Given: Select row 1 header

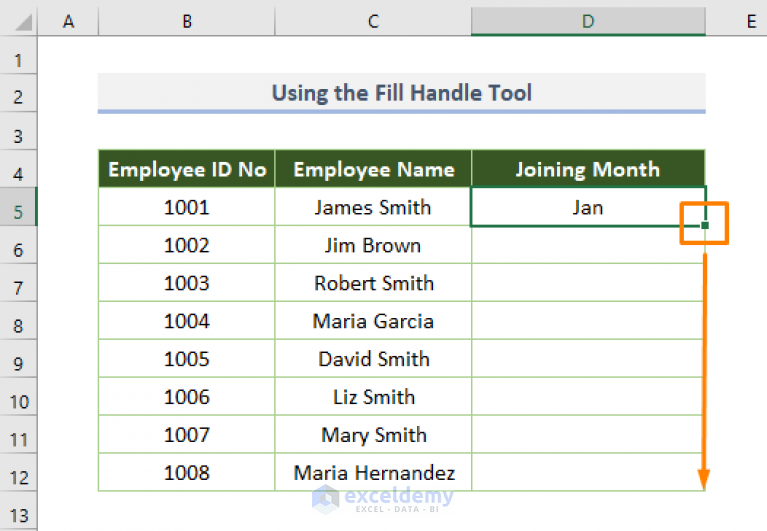Looking at the screenshot, I should point(18,55).
